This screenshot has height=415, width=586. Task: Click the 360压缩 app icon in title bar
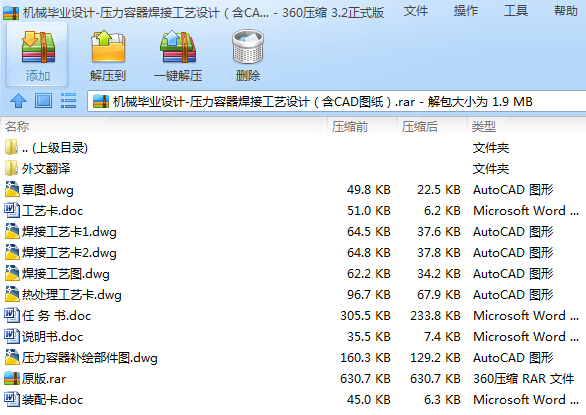coord(11,13)
